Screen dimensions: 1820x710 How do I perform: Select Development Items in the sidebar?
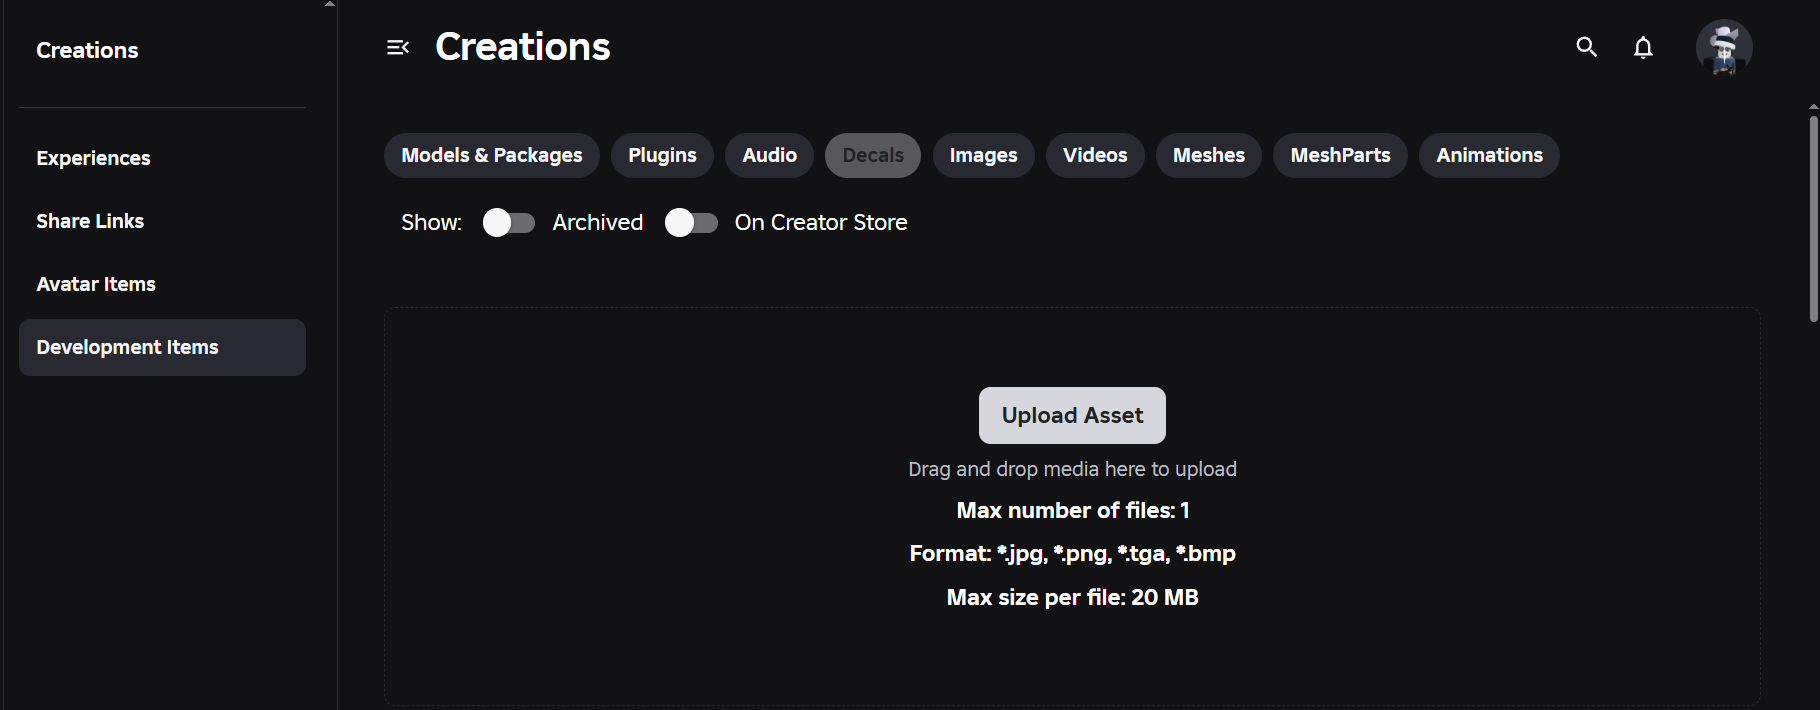pos(162,347)
